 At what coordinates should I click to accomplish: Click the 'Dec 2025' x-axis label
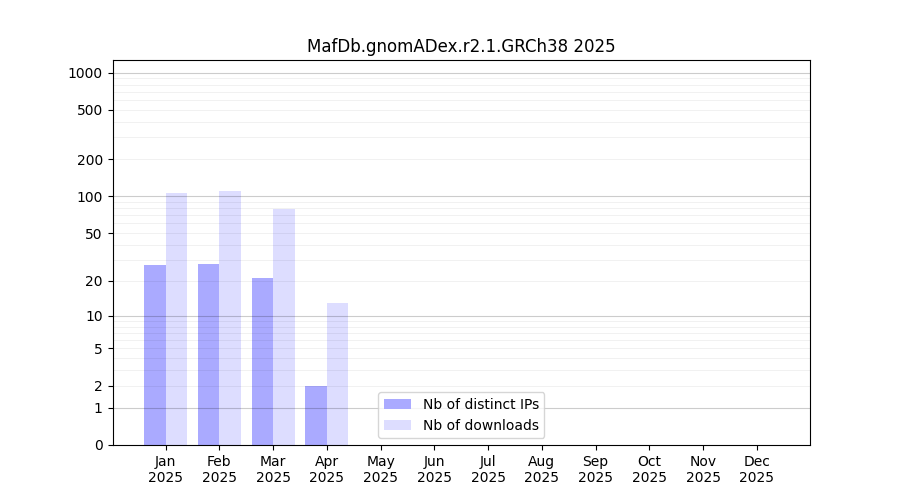pyautogui.click(x=756, y=469)
